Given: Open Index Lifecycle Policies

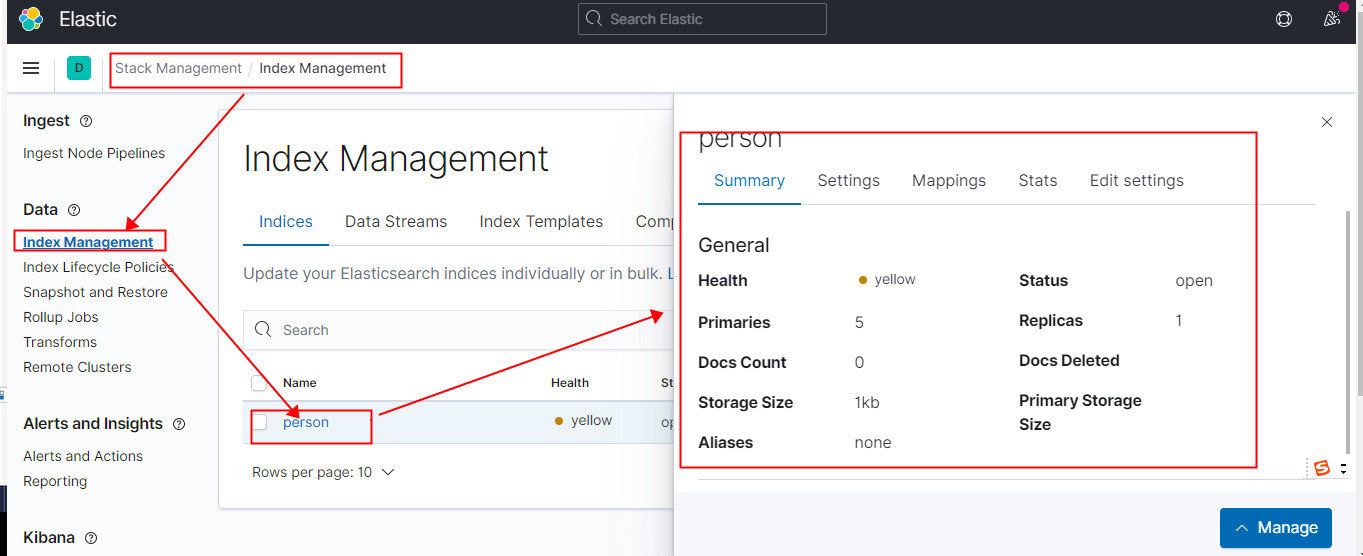Looking at the screenshot, I should coord(98,267).
